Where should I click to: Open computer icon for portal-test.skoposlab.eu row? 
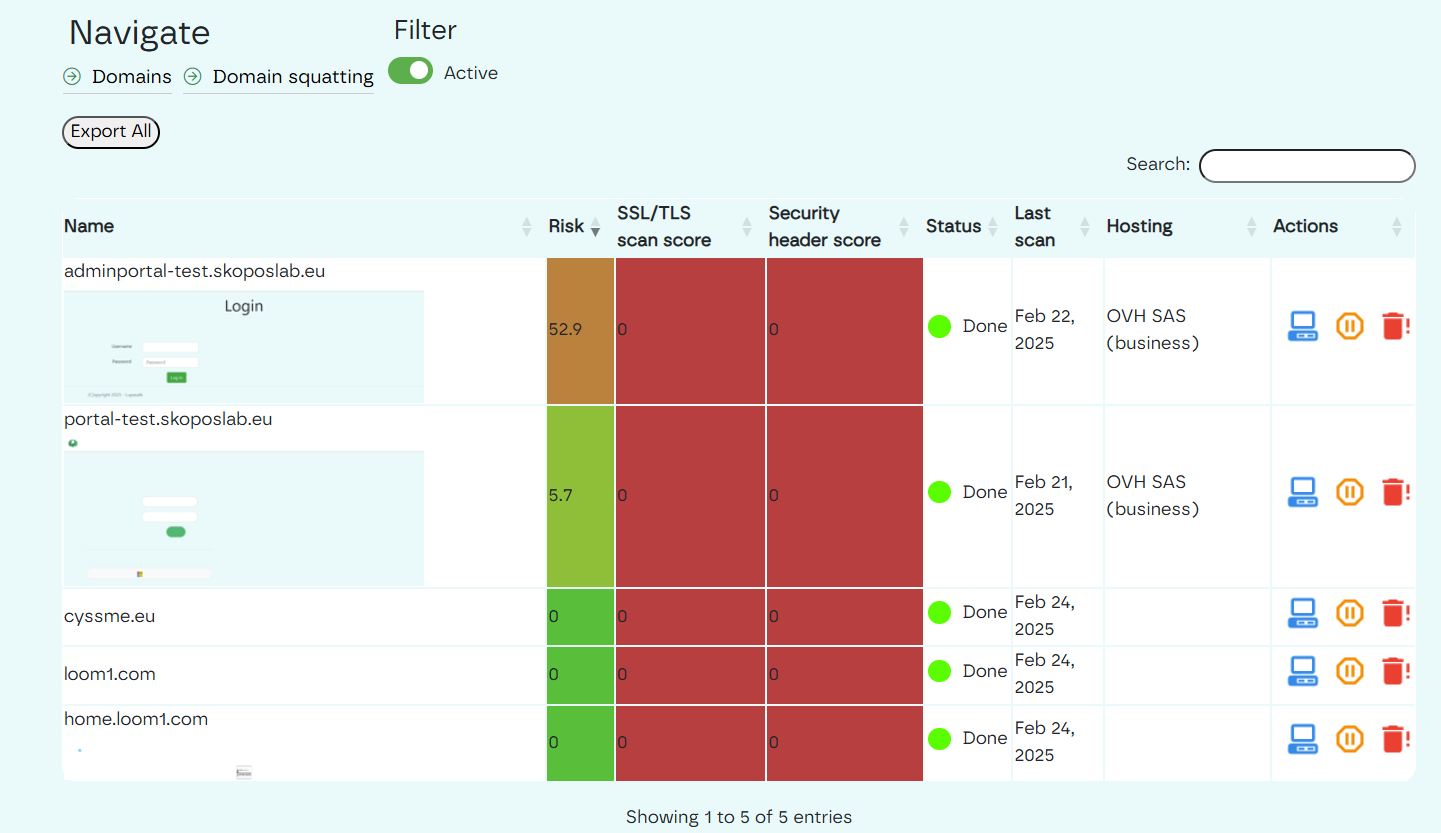1302,492
